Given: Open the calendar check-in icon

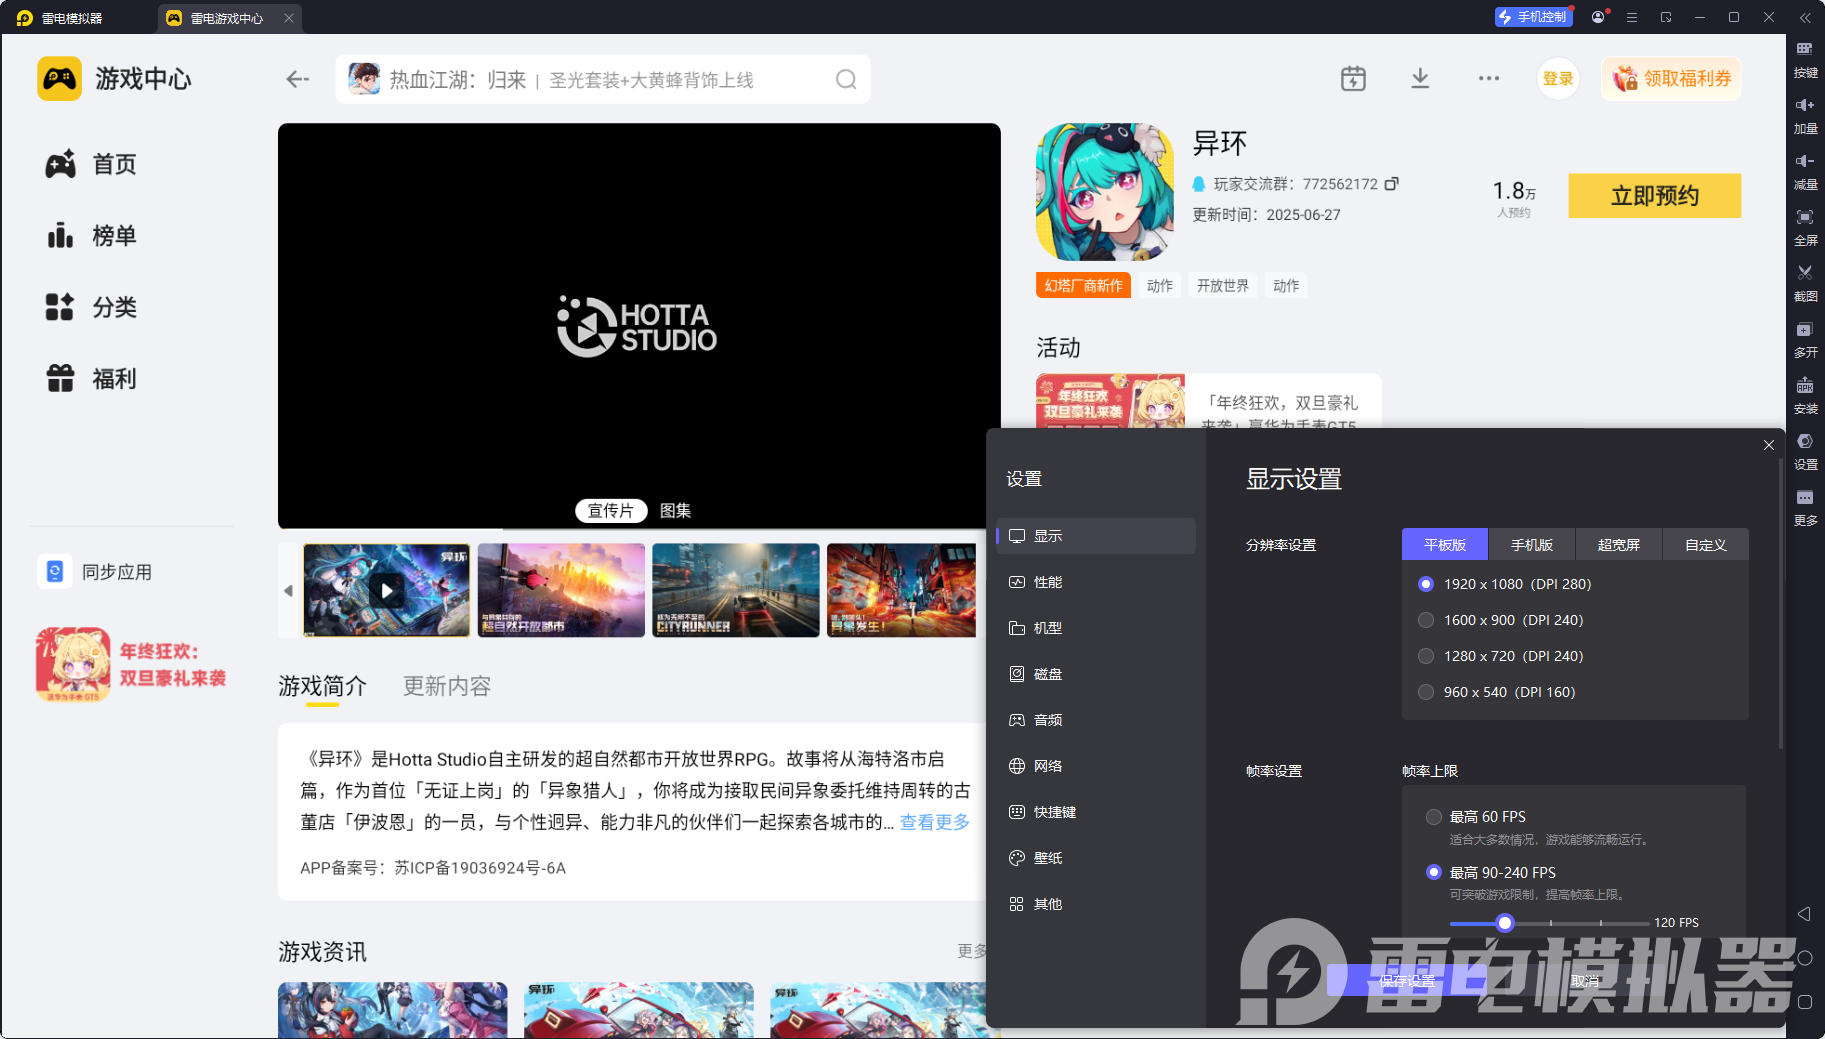Looking at the screenshot, I should 1353,79.
